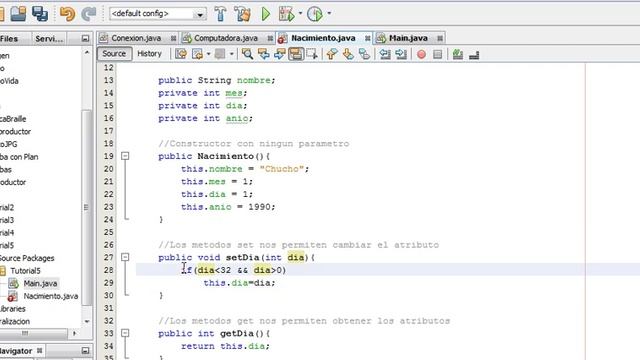Image resolution: width=640 pixels, height=360 pixels.
Task: Collapse the getDia method fold
Action: click(125, 333)
